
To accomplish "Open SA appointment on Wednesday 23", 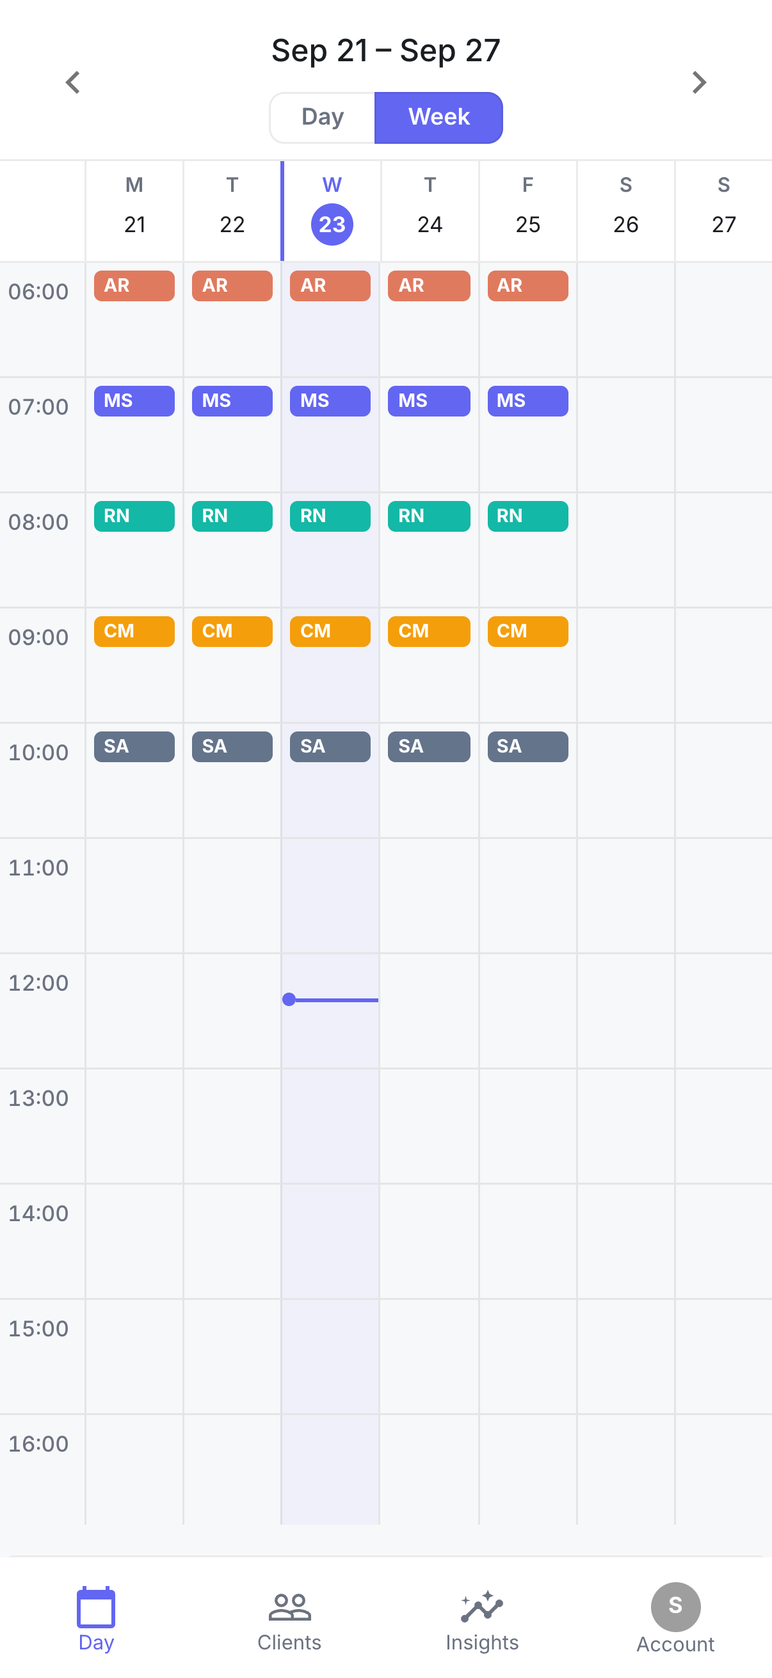I will (x=330, y=747).
